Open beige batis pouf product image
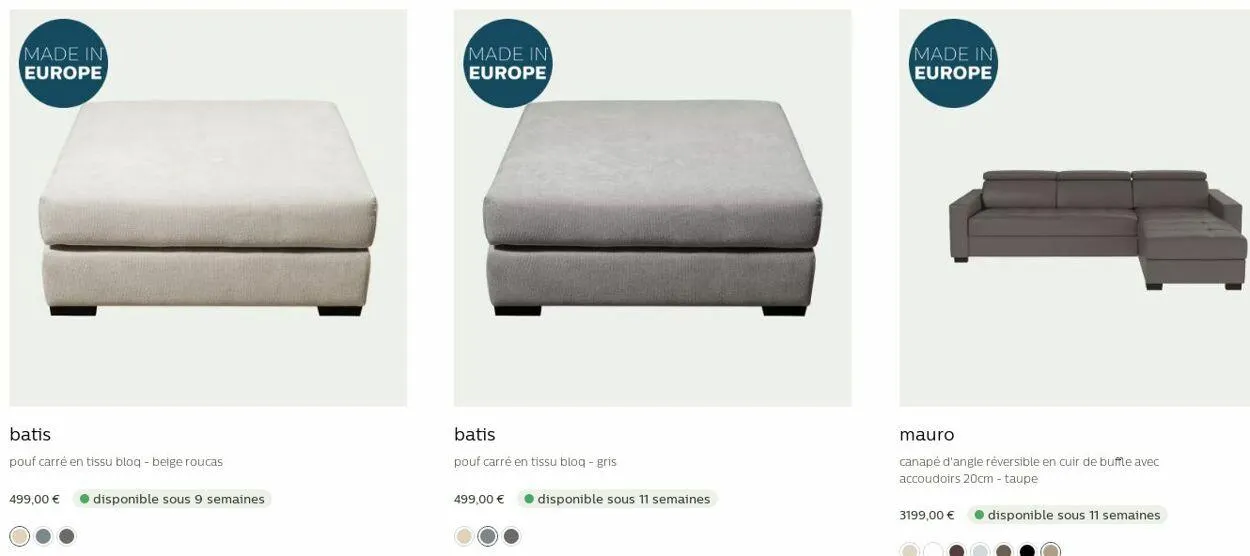Screen dimensions: 1250x556 click(208, 208)
